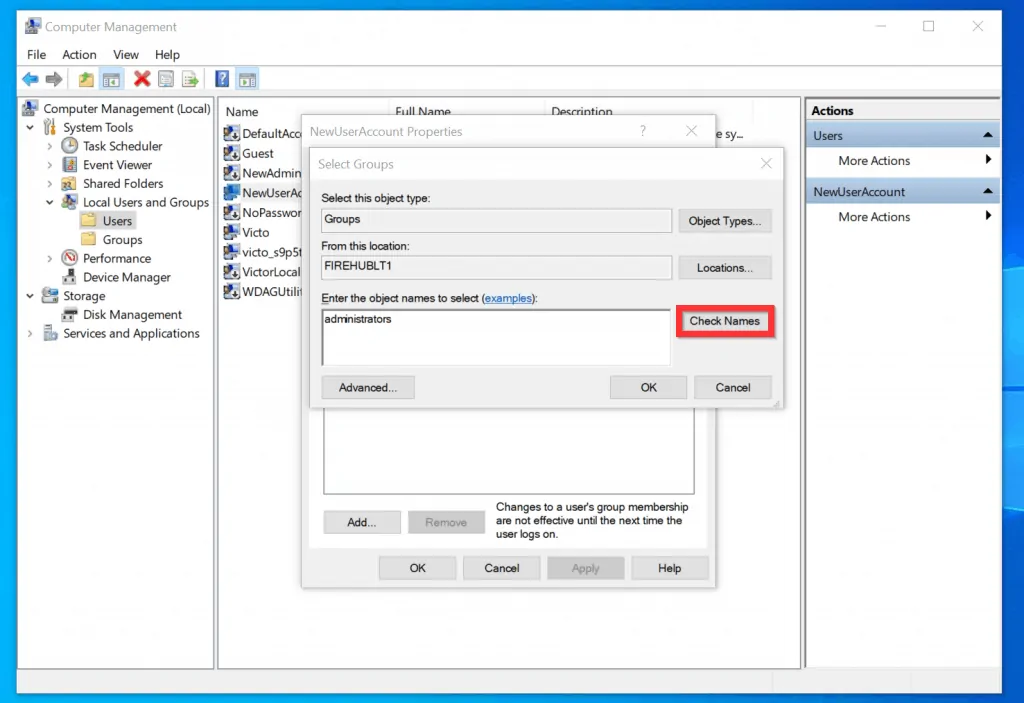
Task: Collapse the Users section in Actions pane
Action: click(x=987, y=133)
